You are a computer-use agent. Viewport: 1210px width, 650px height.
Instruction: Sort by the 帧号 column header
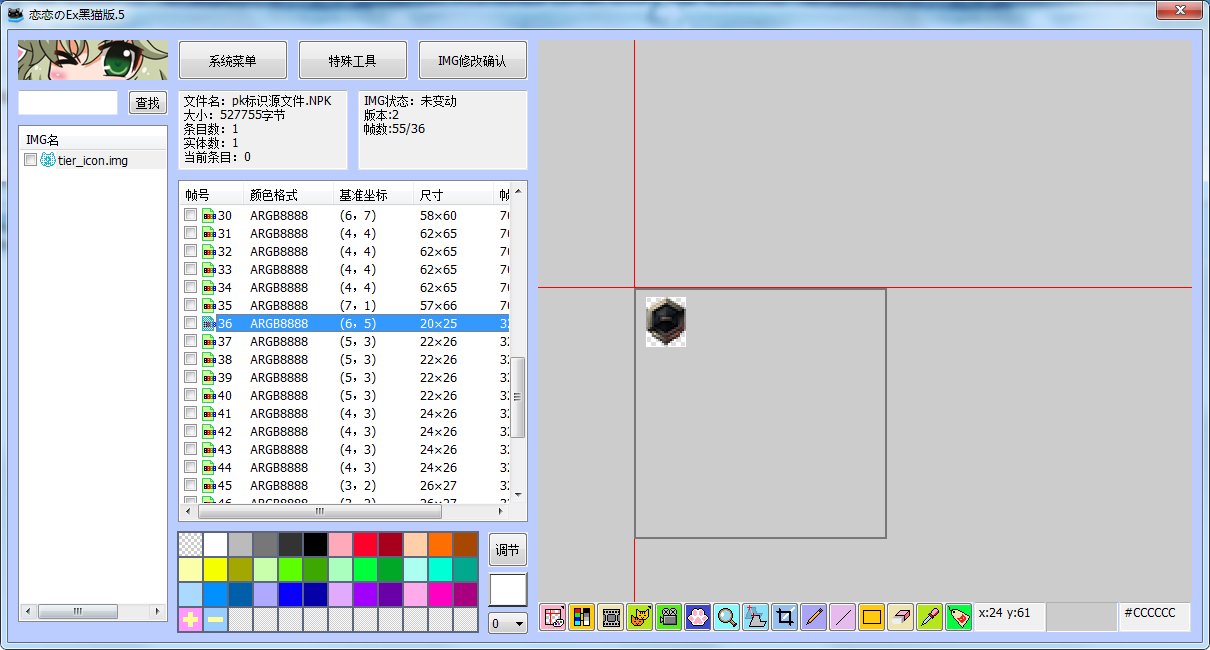(212, 195)
